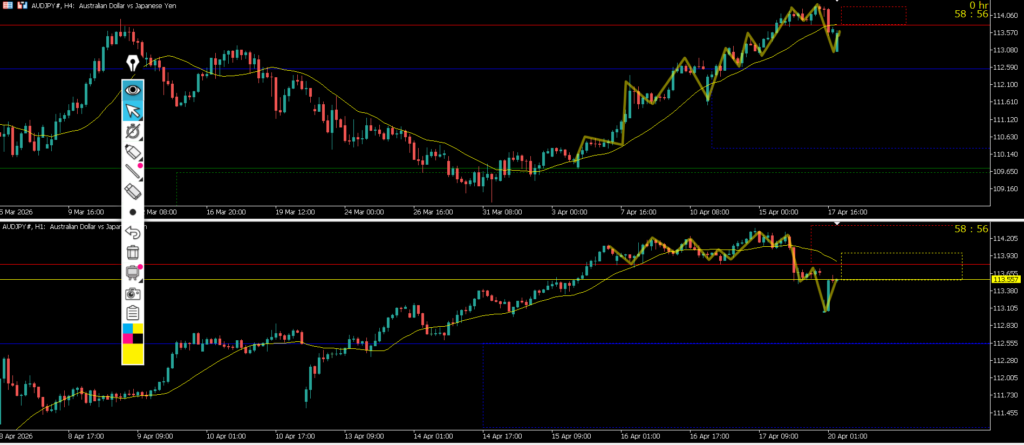Select the eraser tool
This screenshot has width=1024, height=445.
[x=133, y=191]
